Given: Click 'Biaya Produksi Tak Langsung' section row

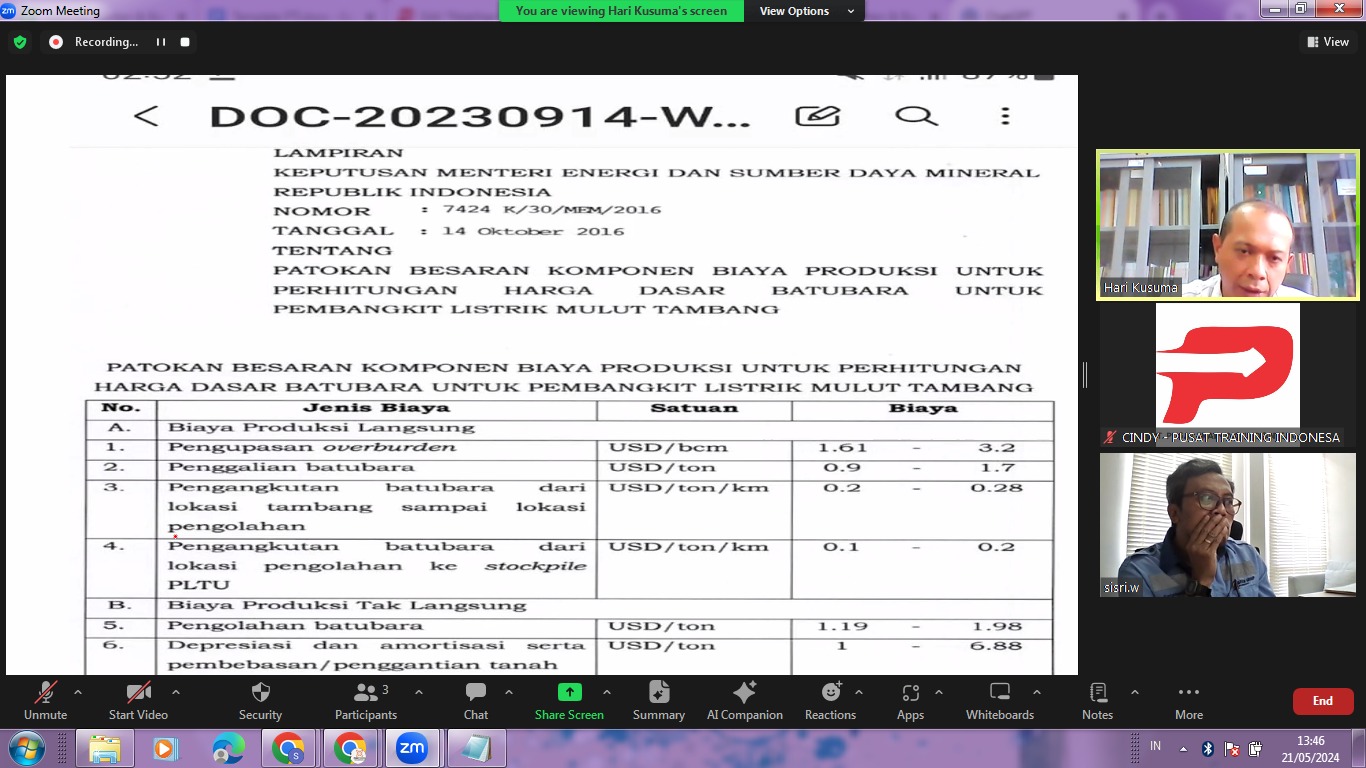Looking at the screenshot, I should [x=569, y=606].
